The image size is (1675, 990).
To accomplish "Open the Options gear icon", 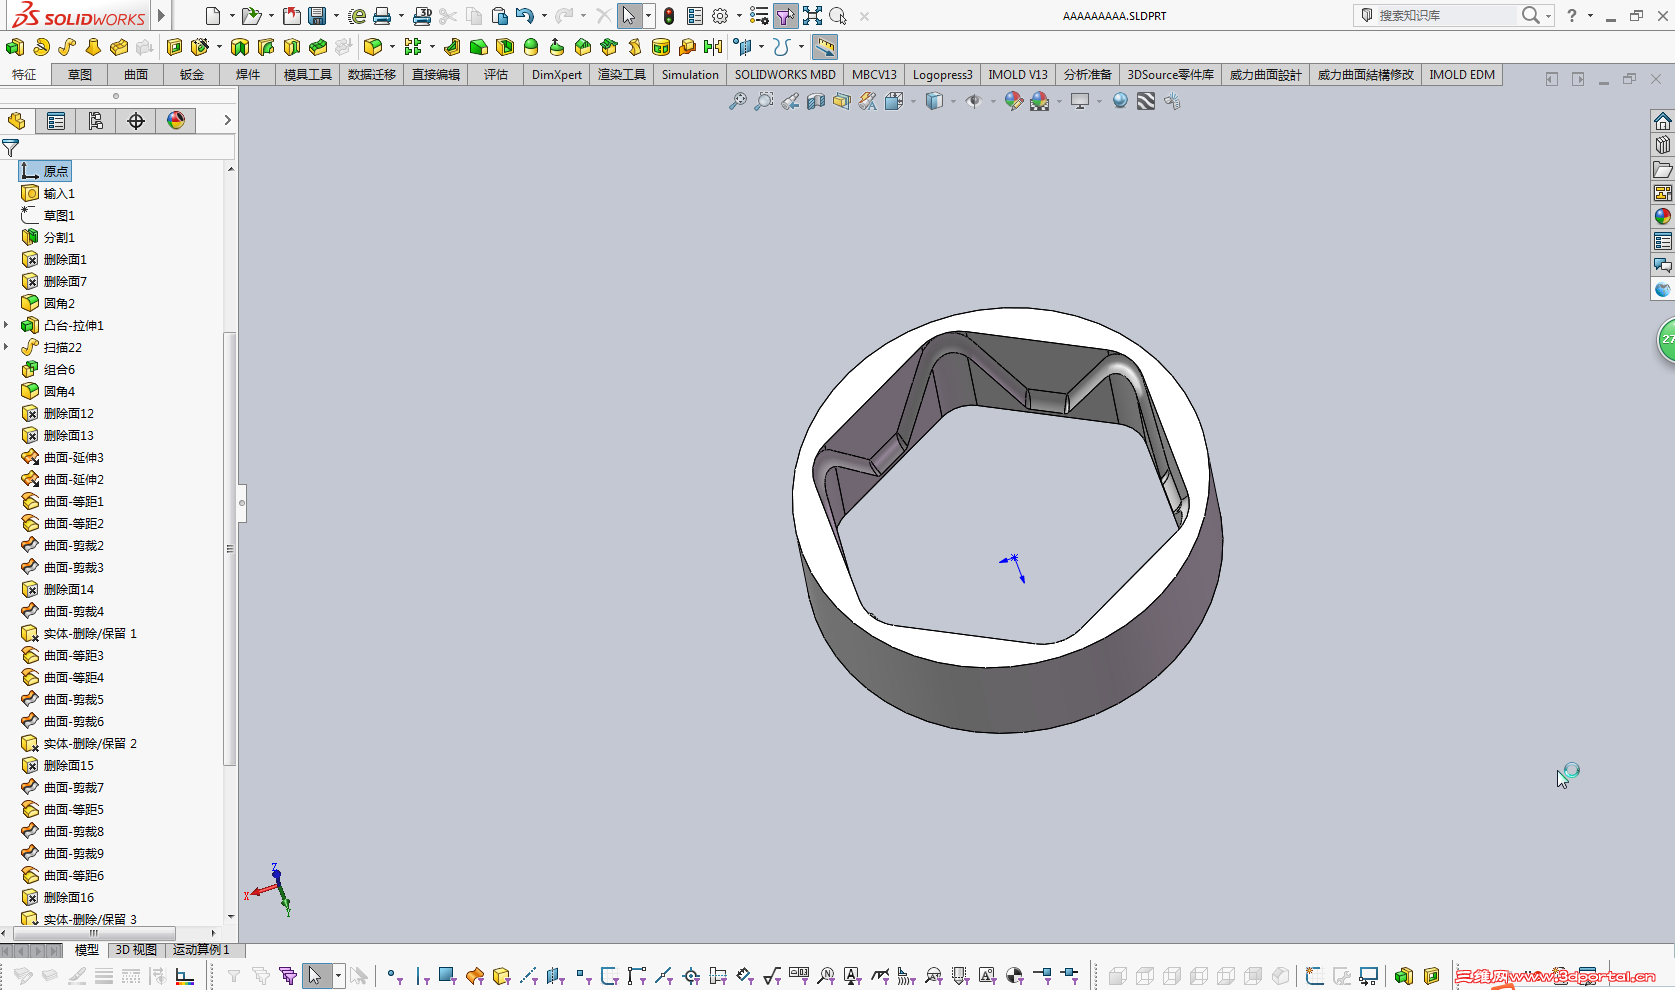I will coord(720,16).
